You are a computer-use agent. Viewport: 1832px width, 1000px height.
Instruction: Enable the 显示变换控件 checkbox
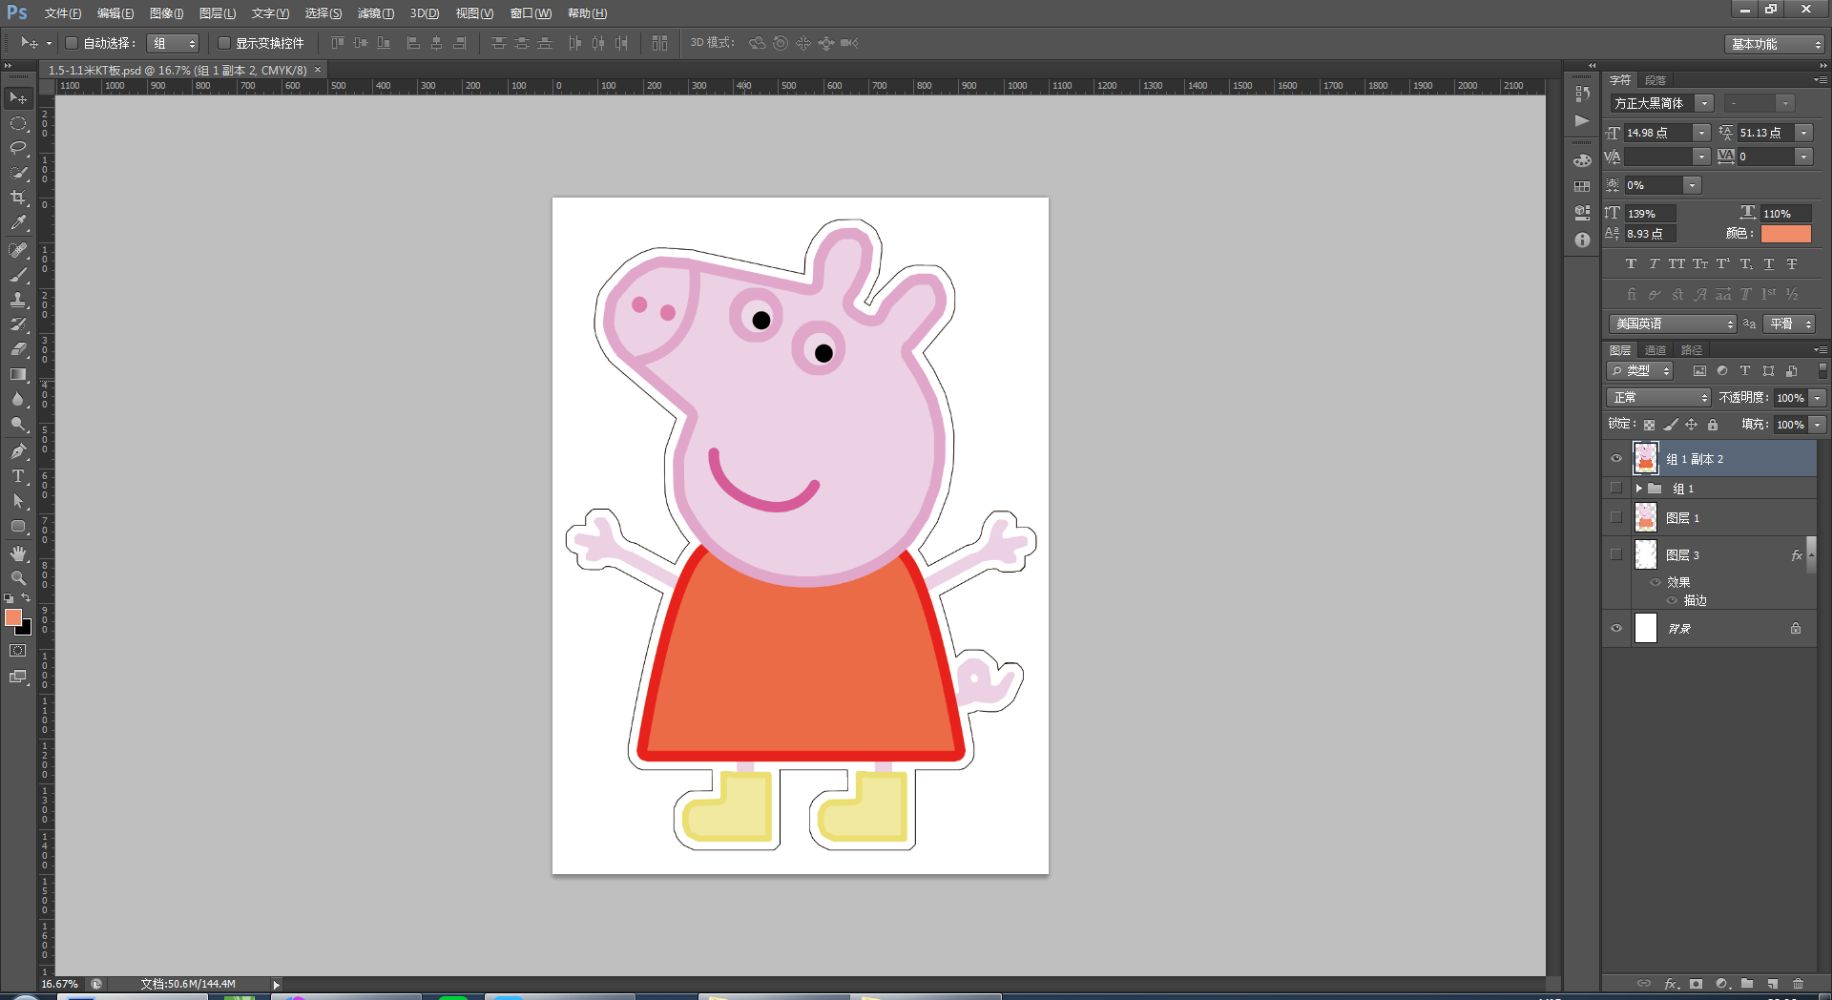(224, 43)
